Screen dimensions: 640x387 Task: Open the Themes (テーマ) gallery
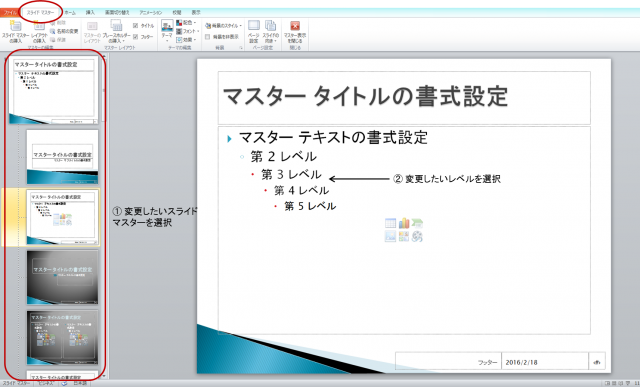(x=167, y=31)
